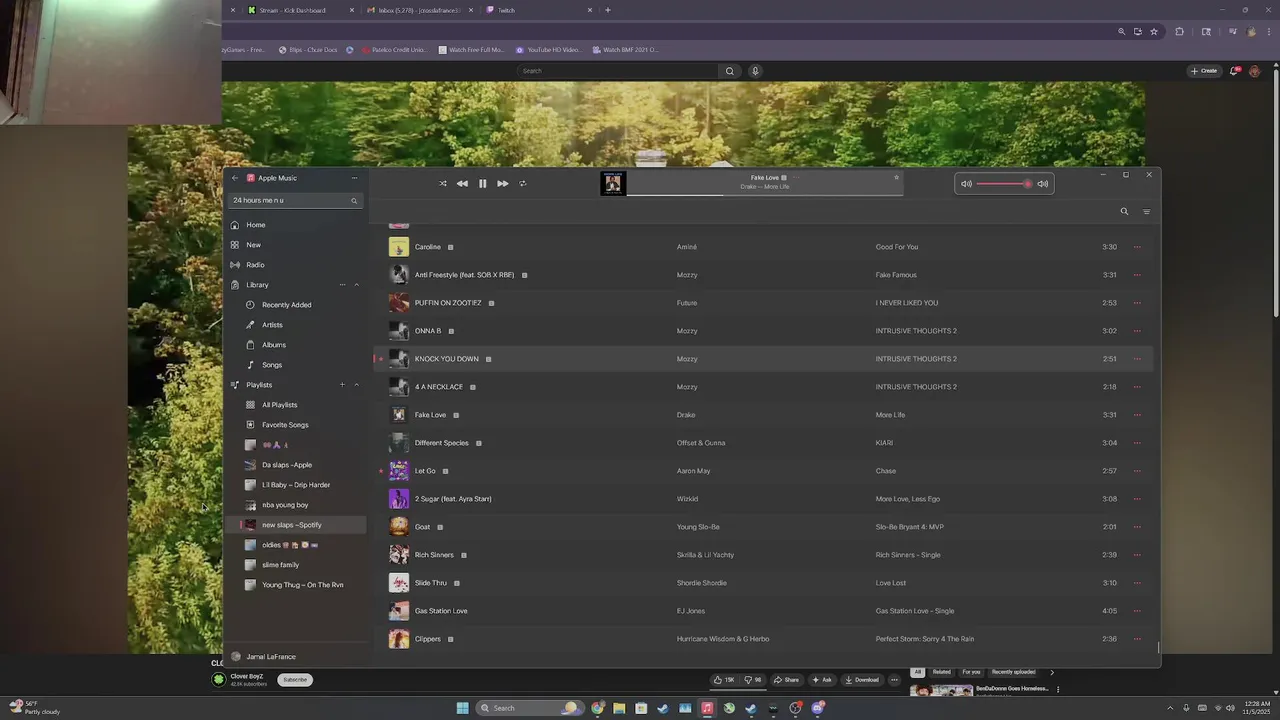Viewport: 1280px width, 720px height.
Task: Click YouTube search magnifier button
Action: tap(730, 71)
